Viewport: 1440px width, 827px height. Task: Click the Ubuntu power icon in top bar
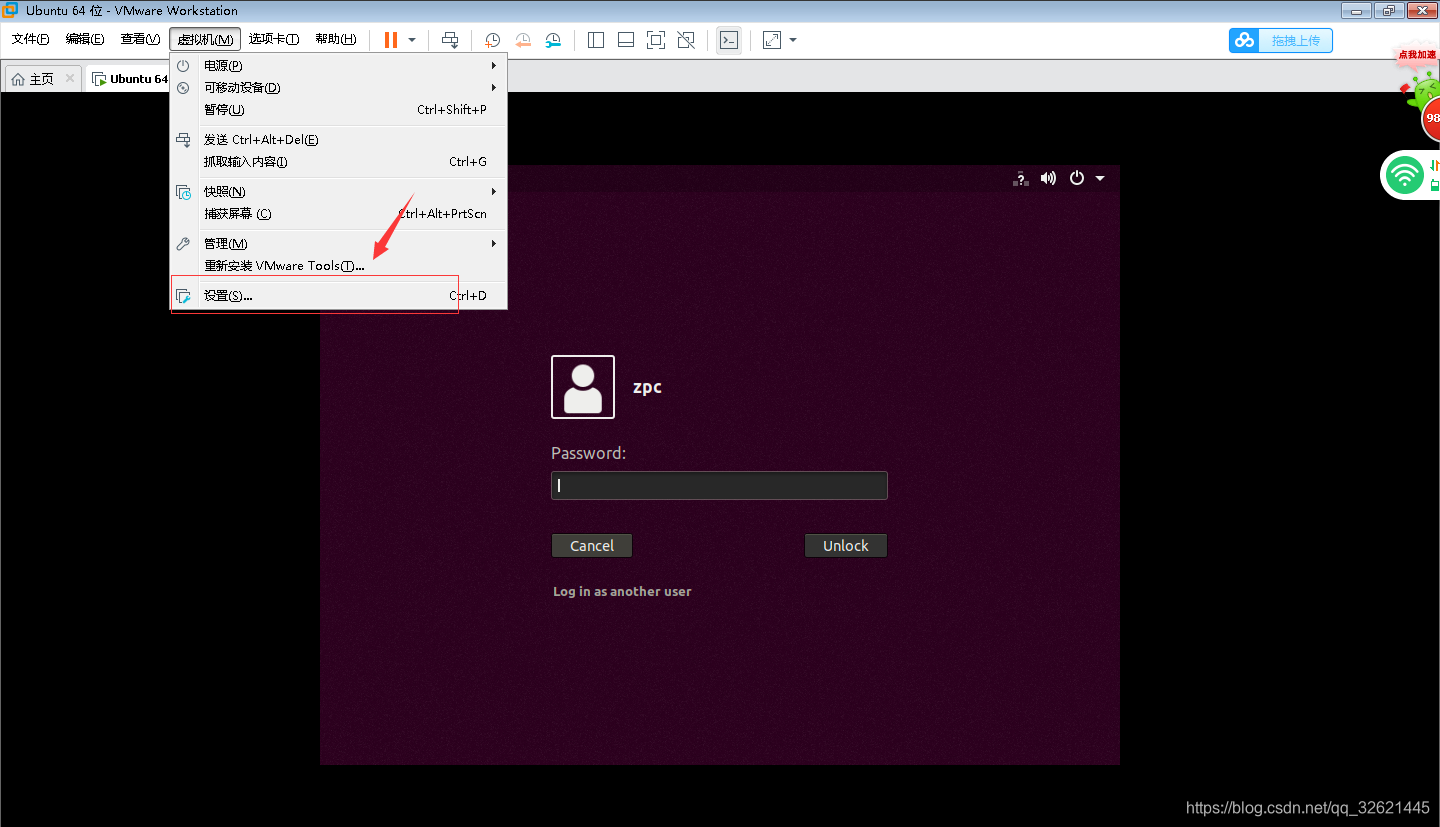point(1077,178)
